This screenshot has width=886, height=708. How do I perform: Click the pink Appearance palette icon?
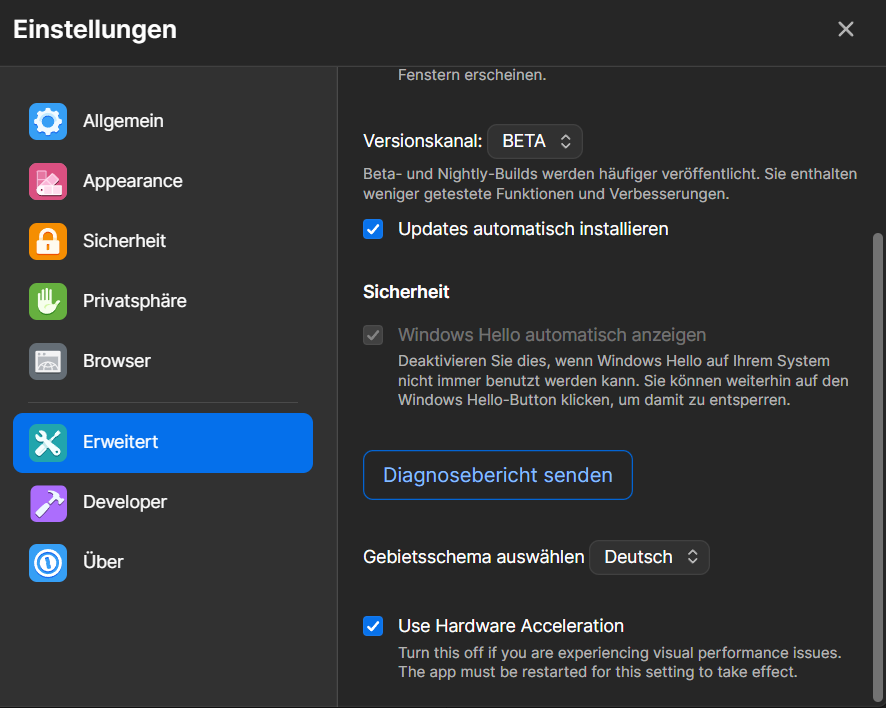coord(48,181)
